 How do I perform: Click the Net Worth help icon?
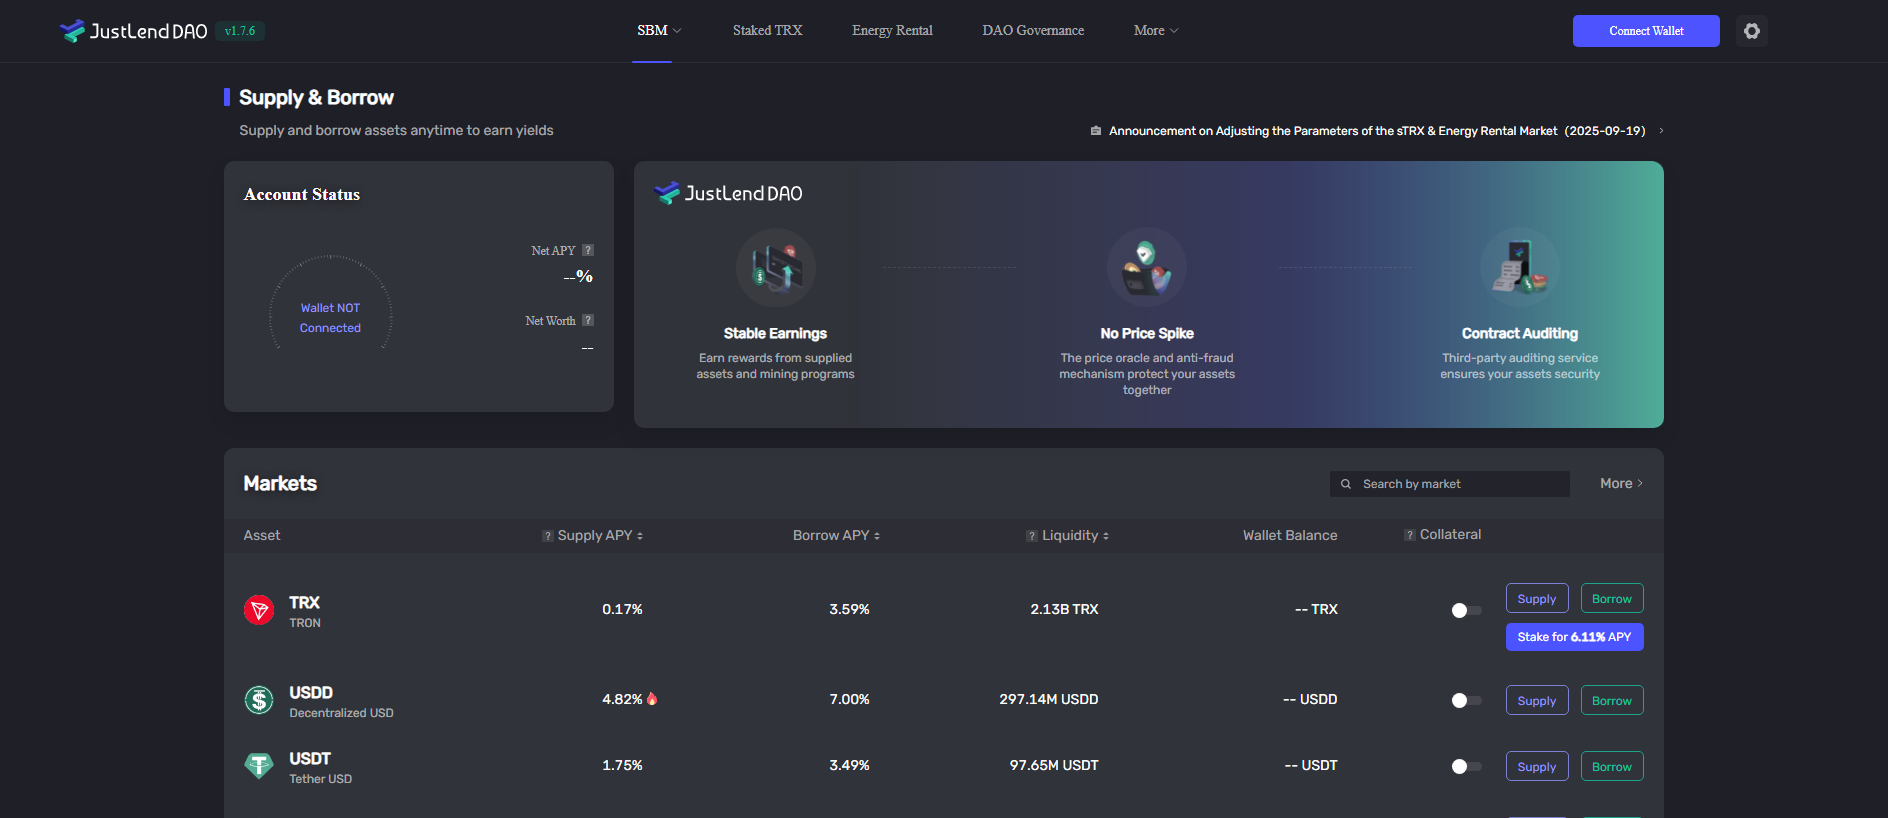point(588,320)
